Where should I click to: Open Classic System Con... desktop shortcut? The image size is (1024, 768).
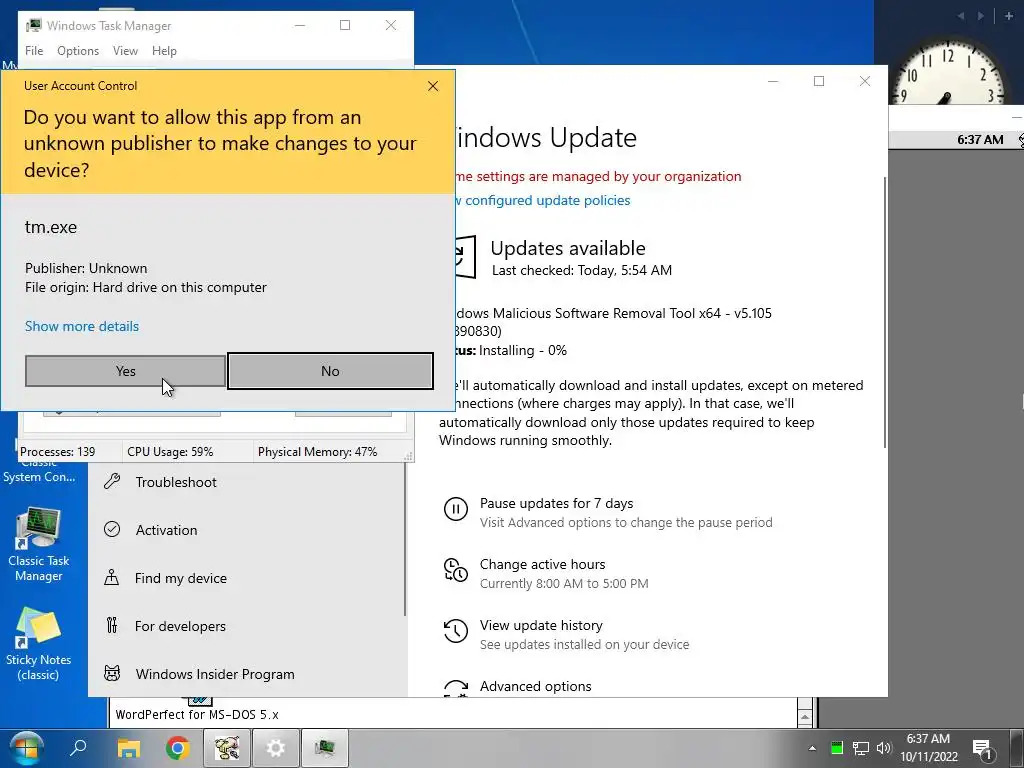39,472
